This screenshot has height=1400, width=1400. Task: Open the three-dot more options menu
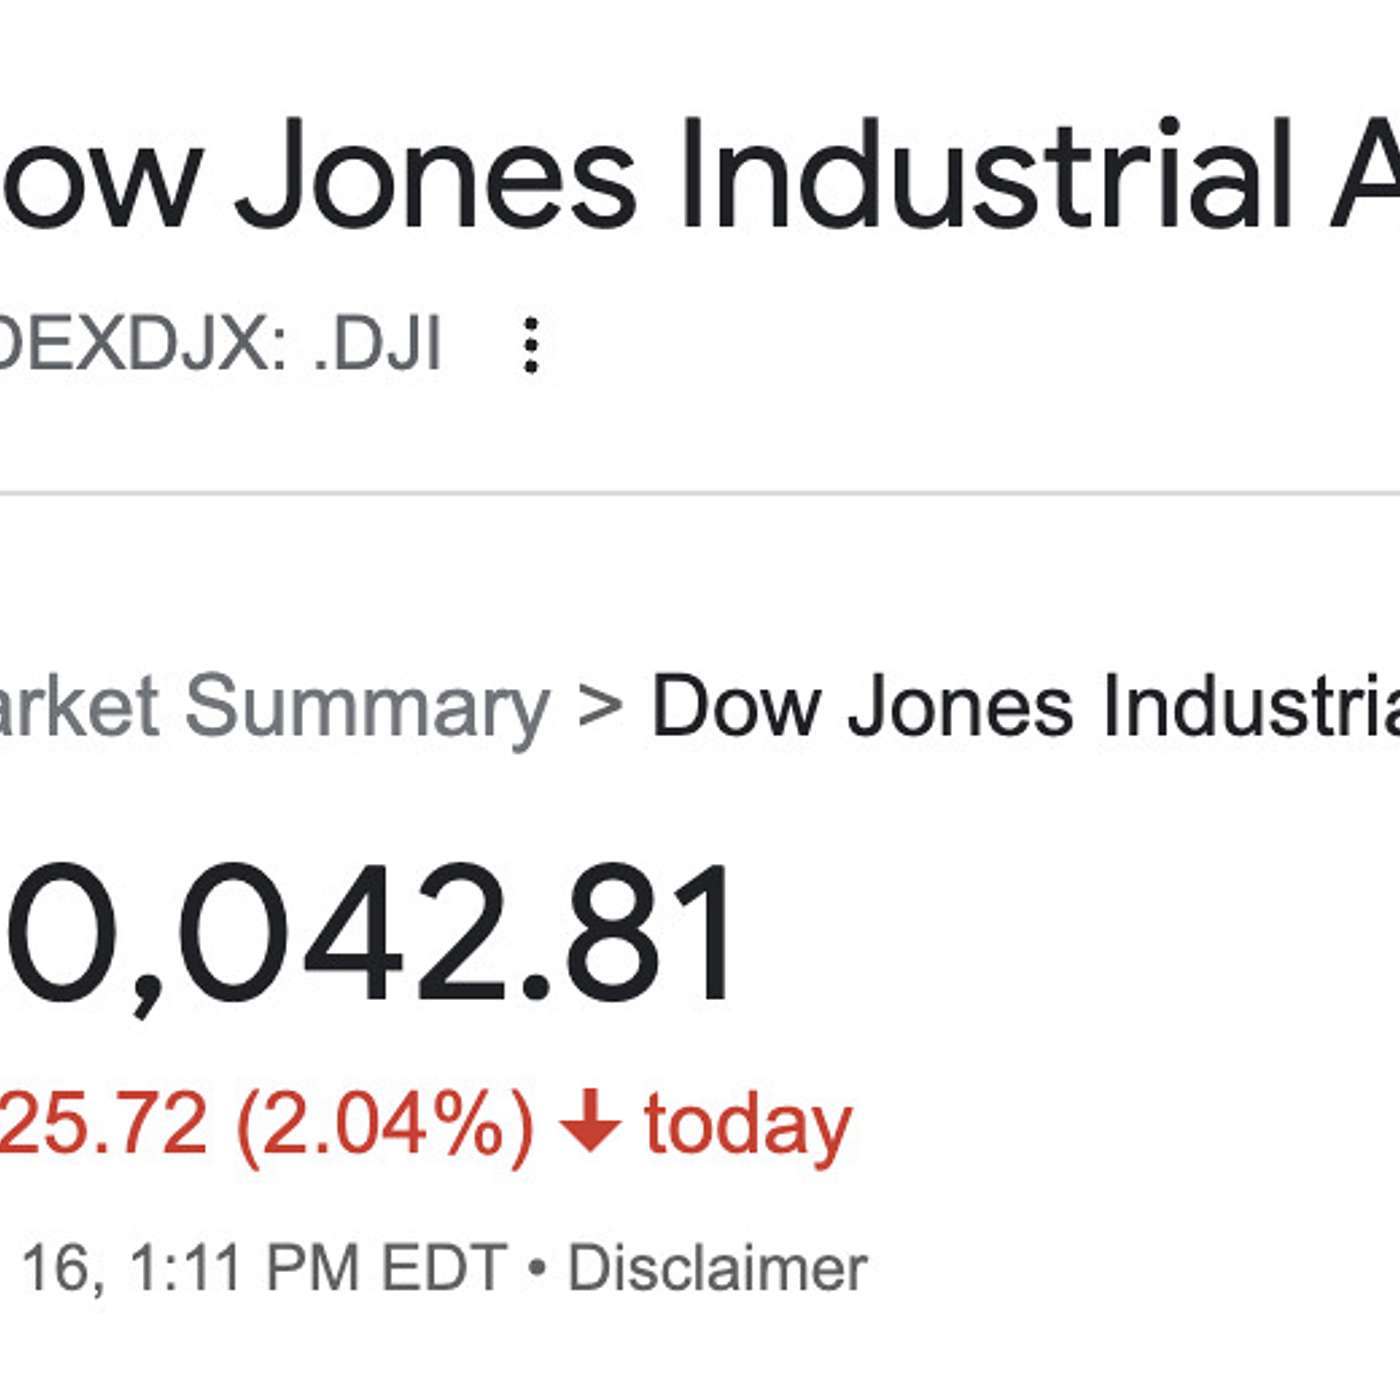click(531, 346)
